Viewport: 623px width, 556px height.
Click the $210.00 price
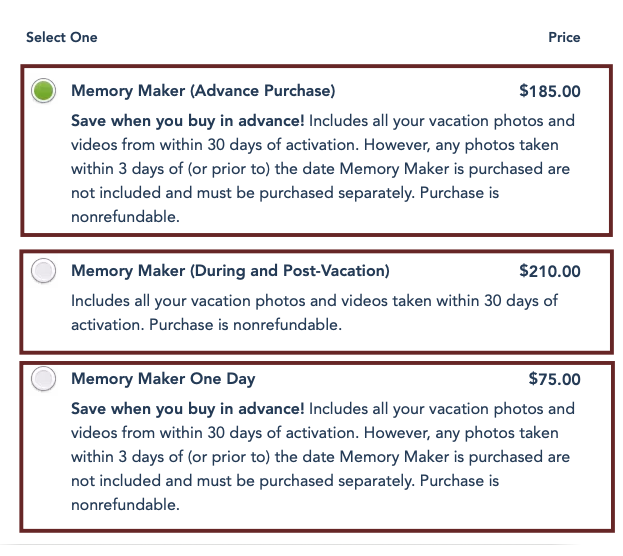tap(549, 271)
